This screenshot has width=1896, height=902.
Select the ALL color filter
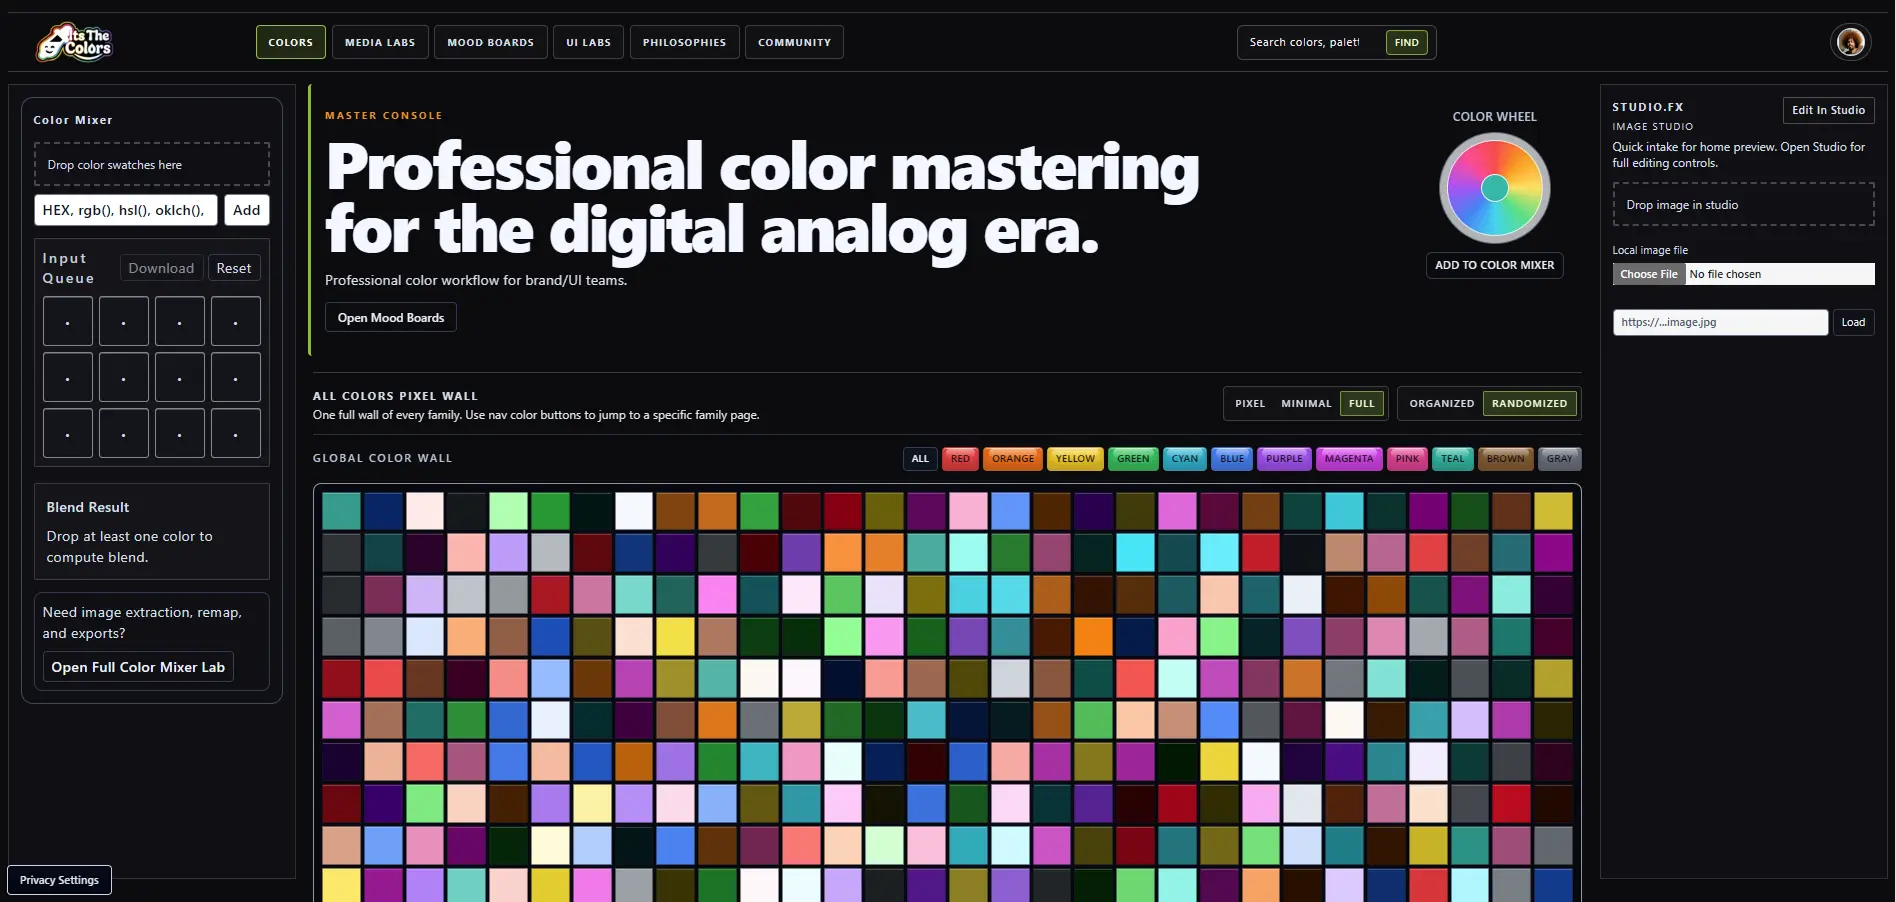[x=920, y=459]
